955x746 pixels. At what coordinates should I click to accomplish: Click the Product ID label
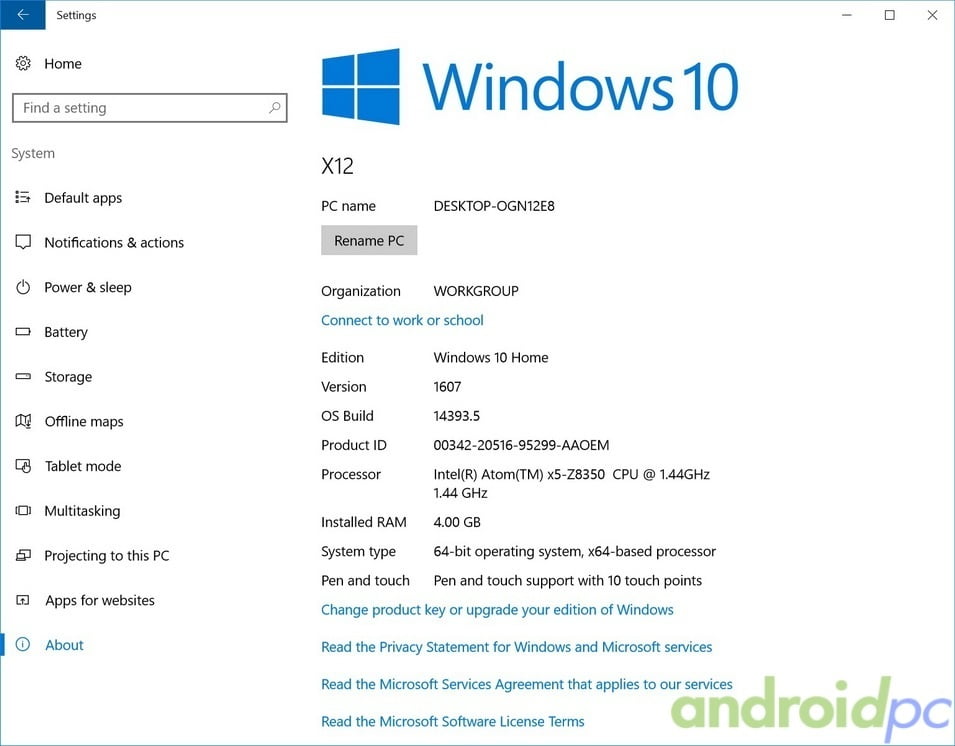[x=354, y=445]
